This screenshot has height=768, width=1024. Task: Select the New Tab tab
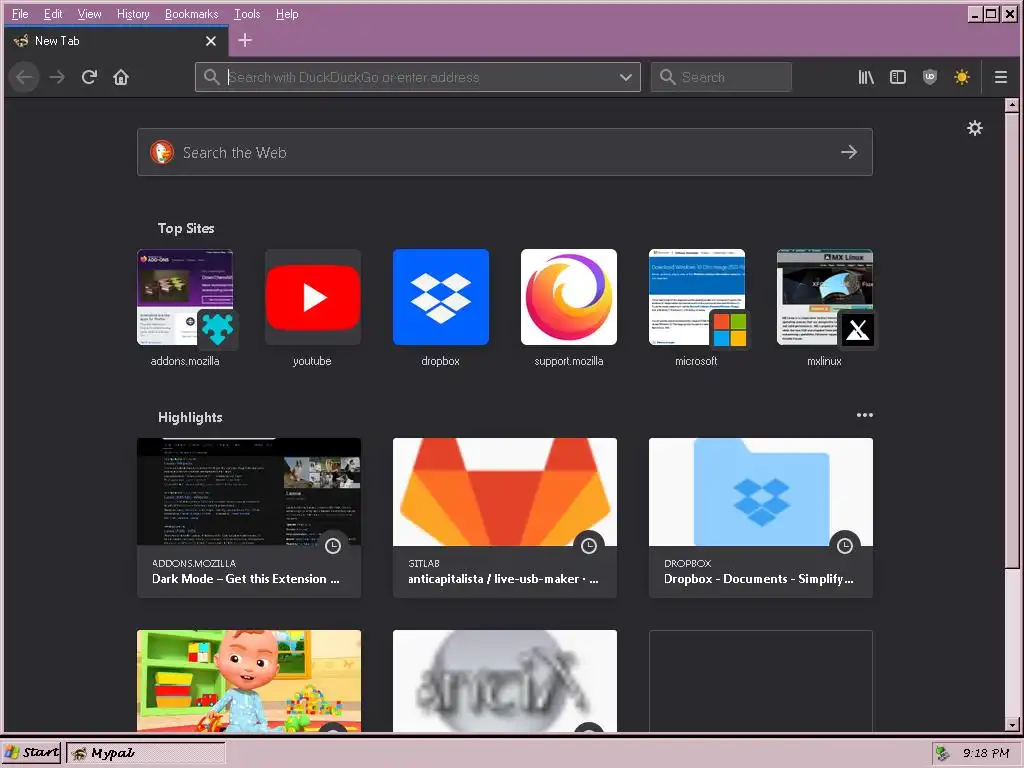coord(116,41)
